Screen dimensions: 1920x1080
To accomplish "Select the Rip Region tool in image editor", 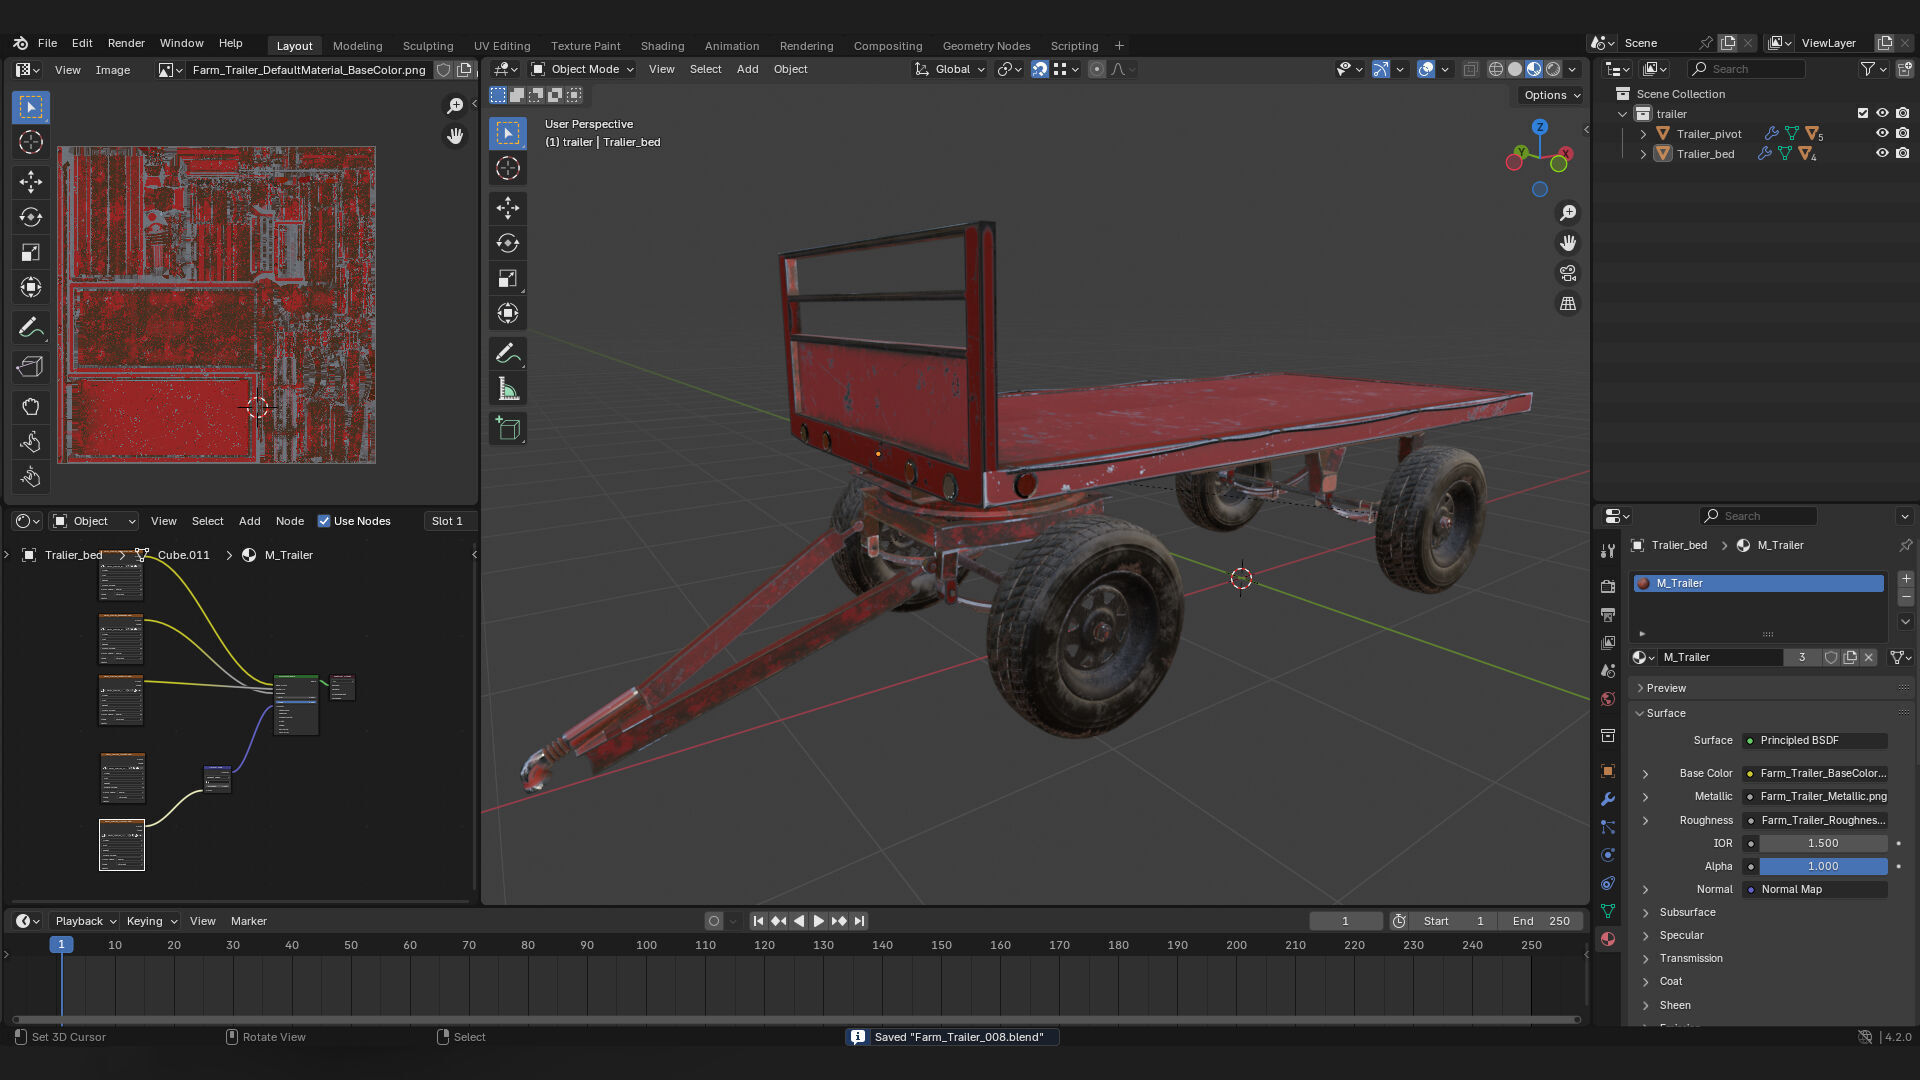I will tap(31, 367).
